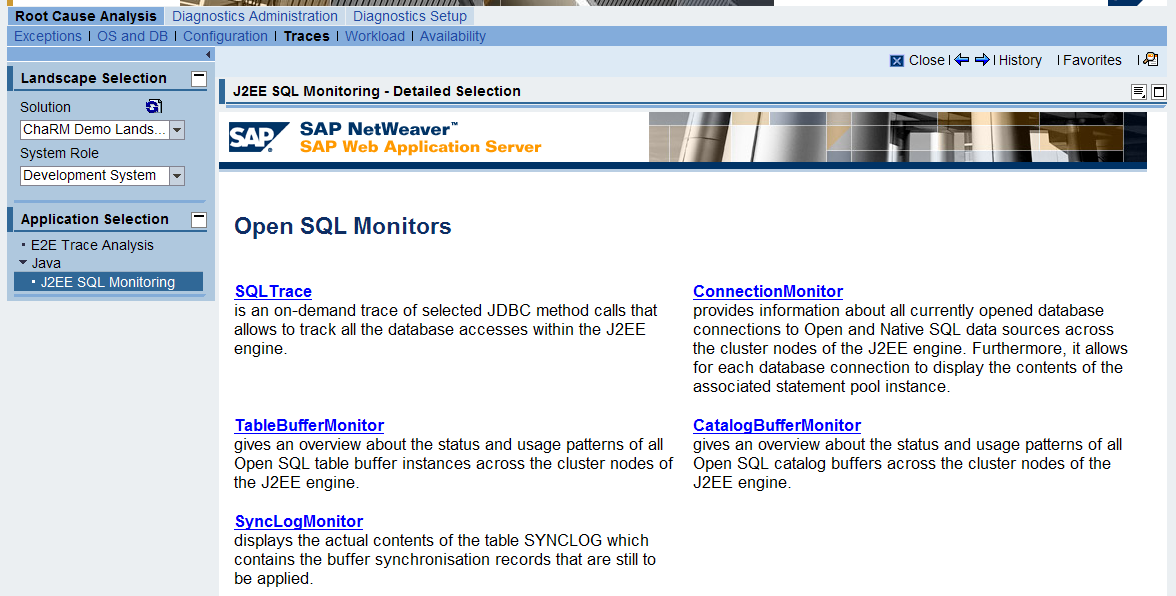Open the History menu

tap(1020, 60)
